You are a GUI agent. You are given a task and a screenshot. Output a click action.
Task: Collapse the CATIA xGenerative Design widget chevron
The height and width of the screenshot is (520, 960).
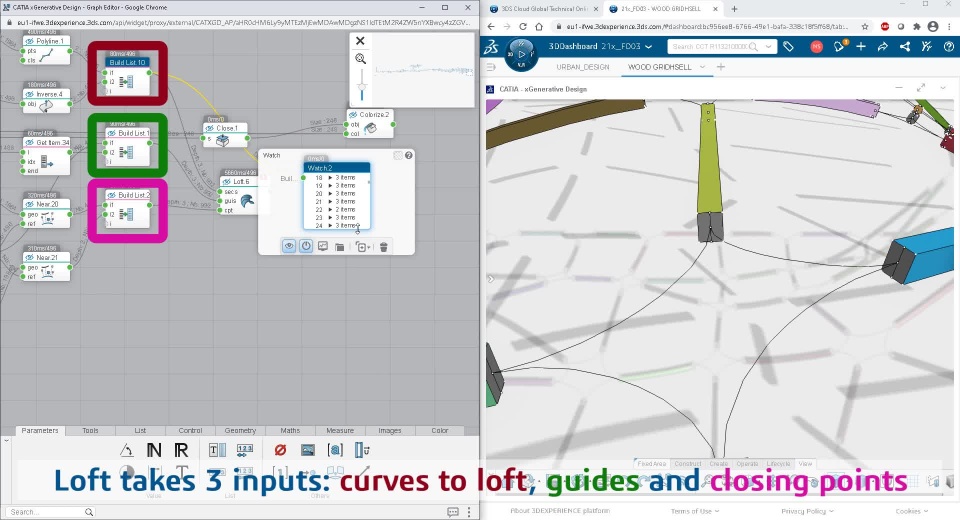[x=943, y=89]
